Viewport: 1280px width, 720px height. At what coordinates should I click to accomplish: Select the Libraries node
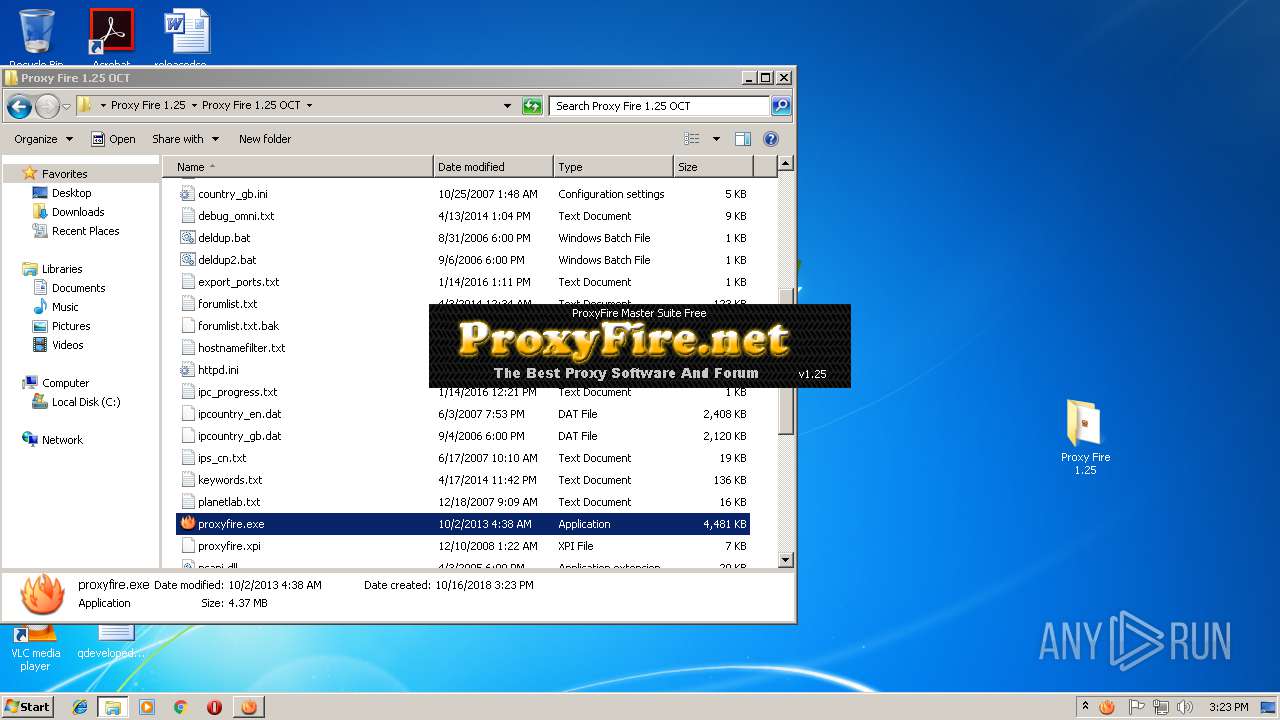(62, 269)
